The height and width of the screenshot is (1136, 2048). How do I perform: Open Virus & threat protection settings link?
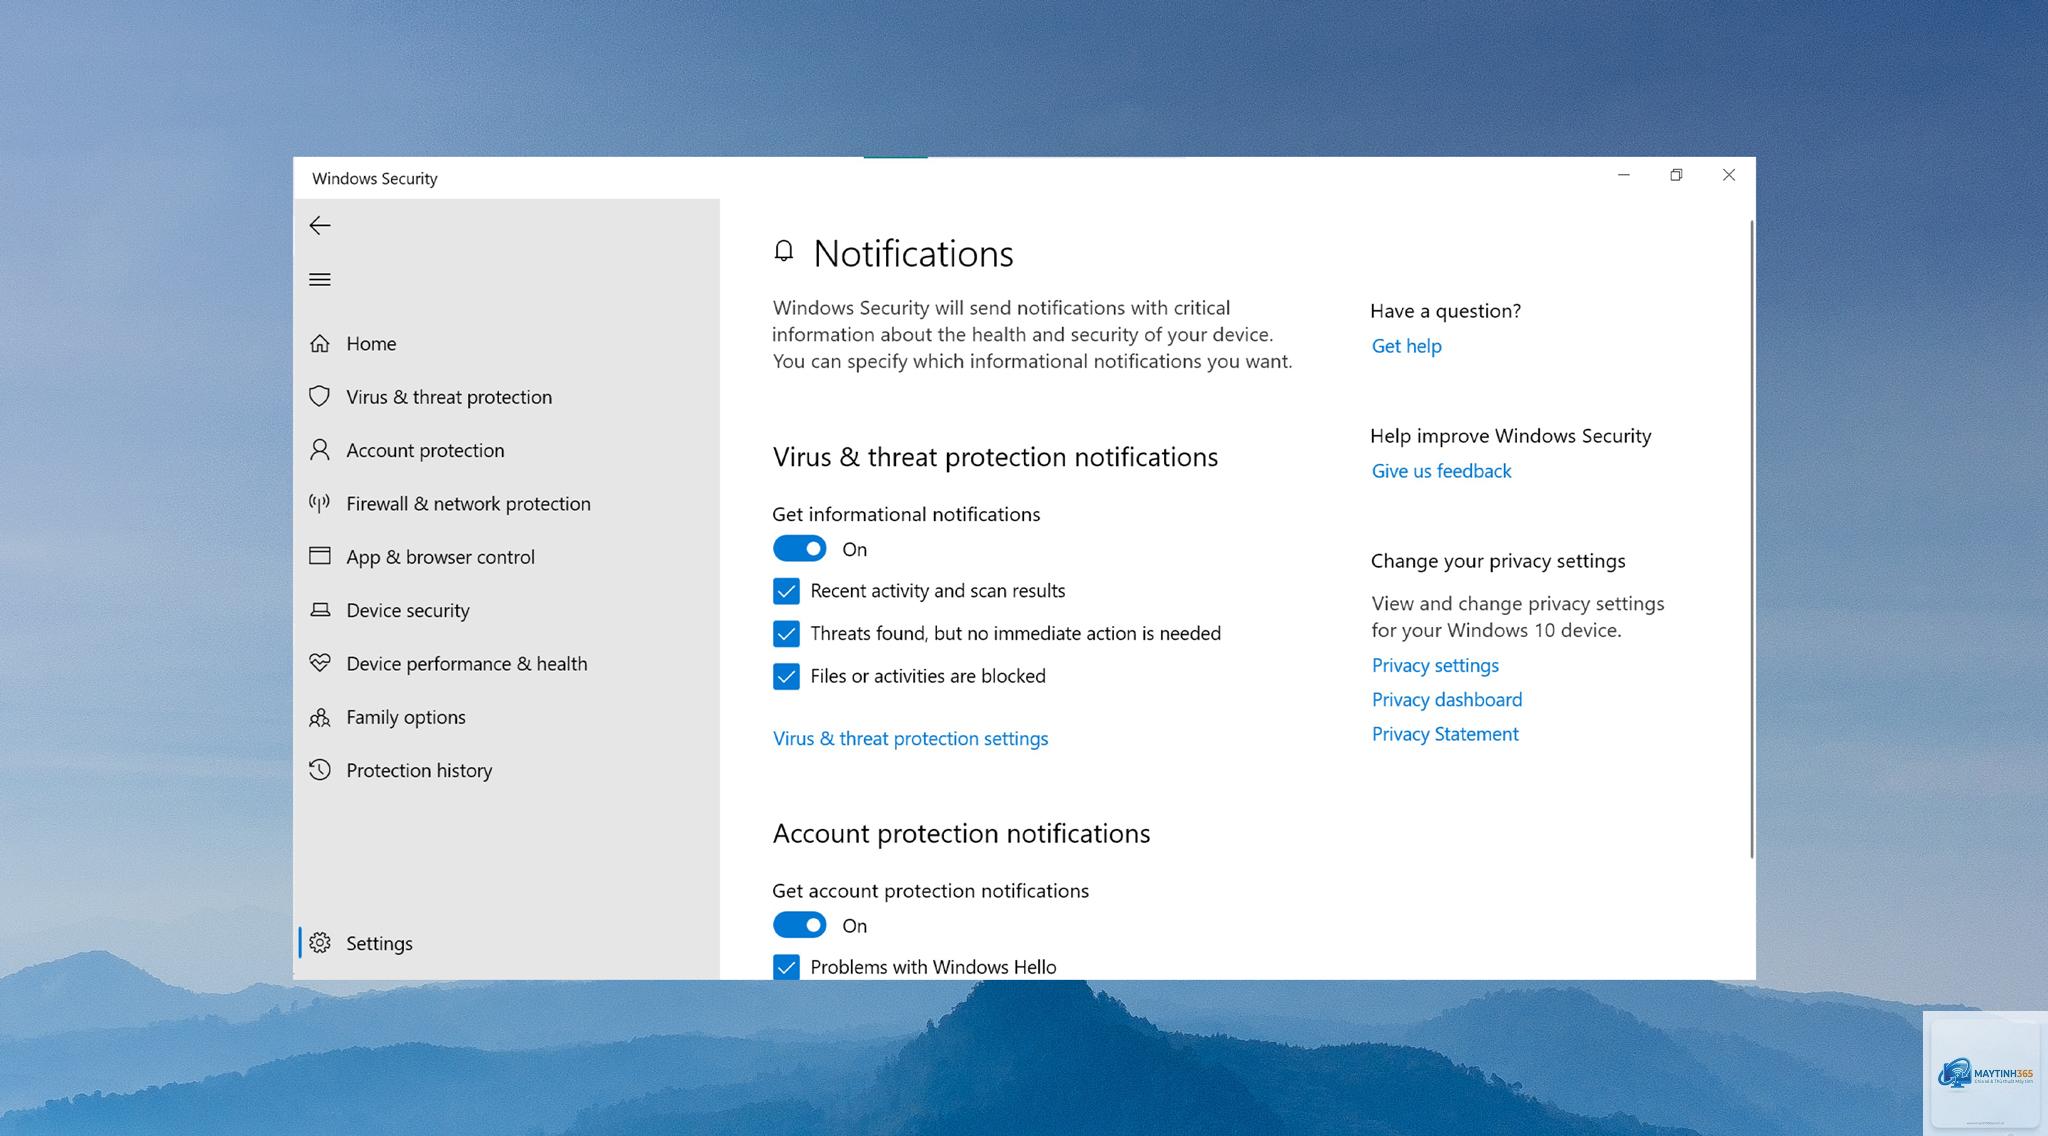(x=910, y=739)
